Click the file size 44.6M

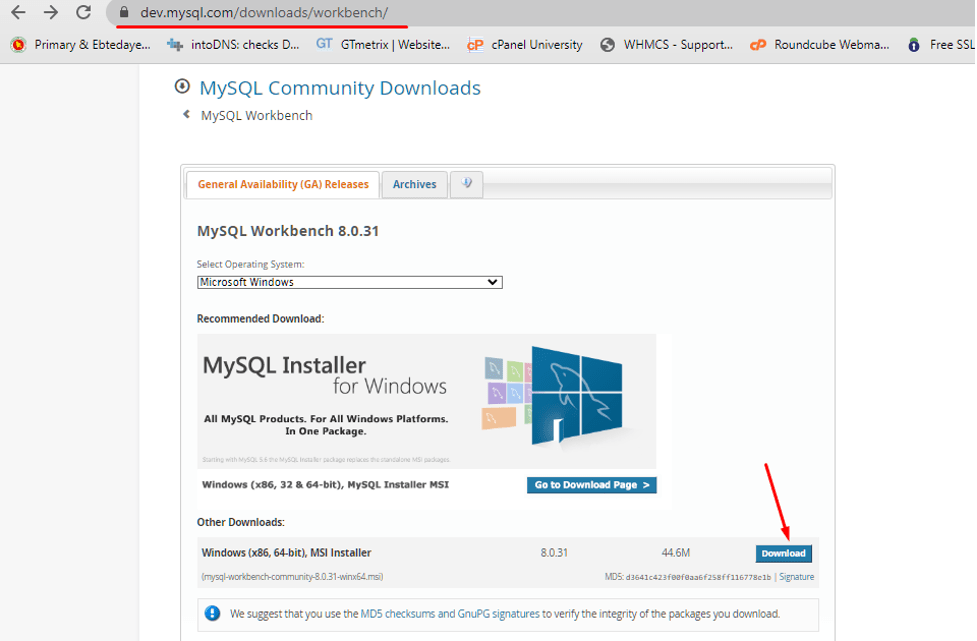pyautogui.click(x=675, y=553)
